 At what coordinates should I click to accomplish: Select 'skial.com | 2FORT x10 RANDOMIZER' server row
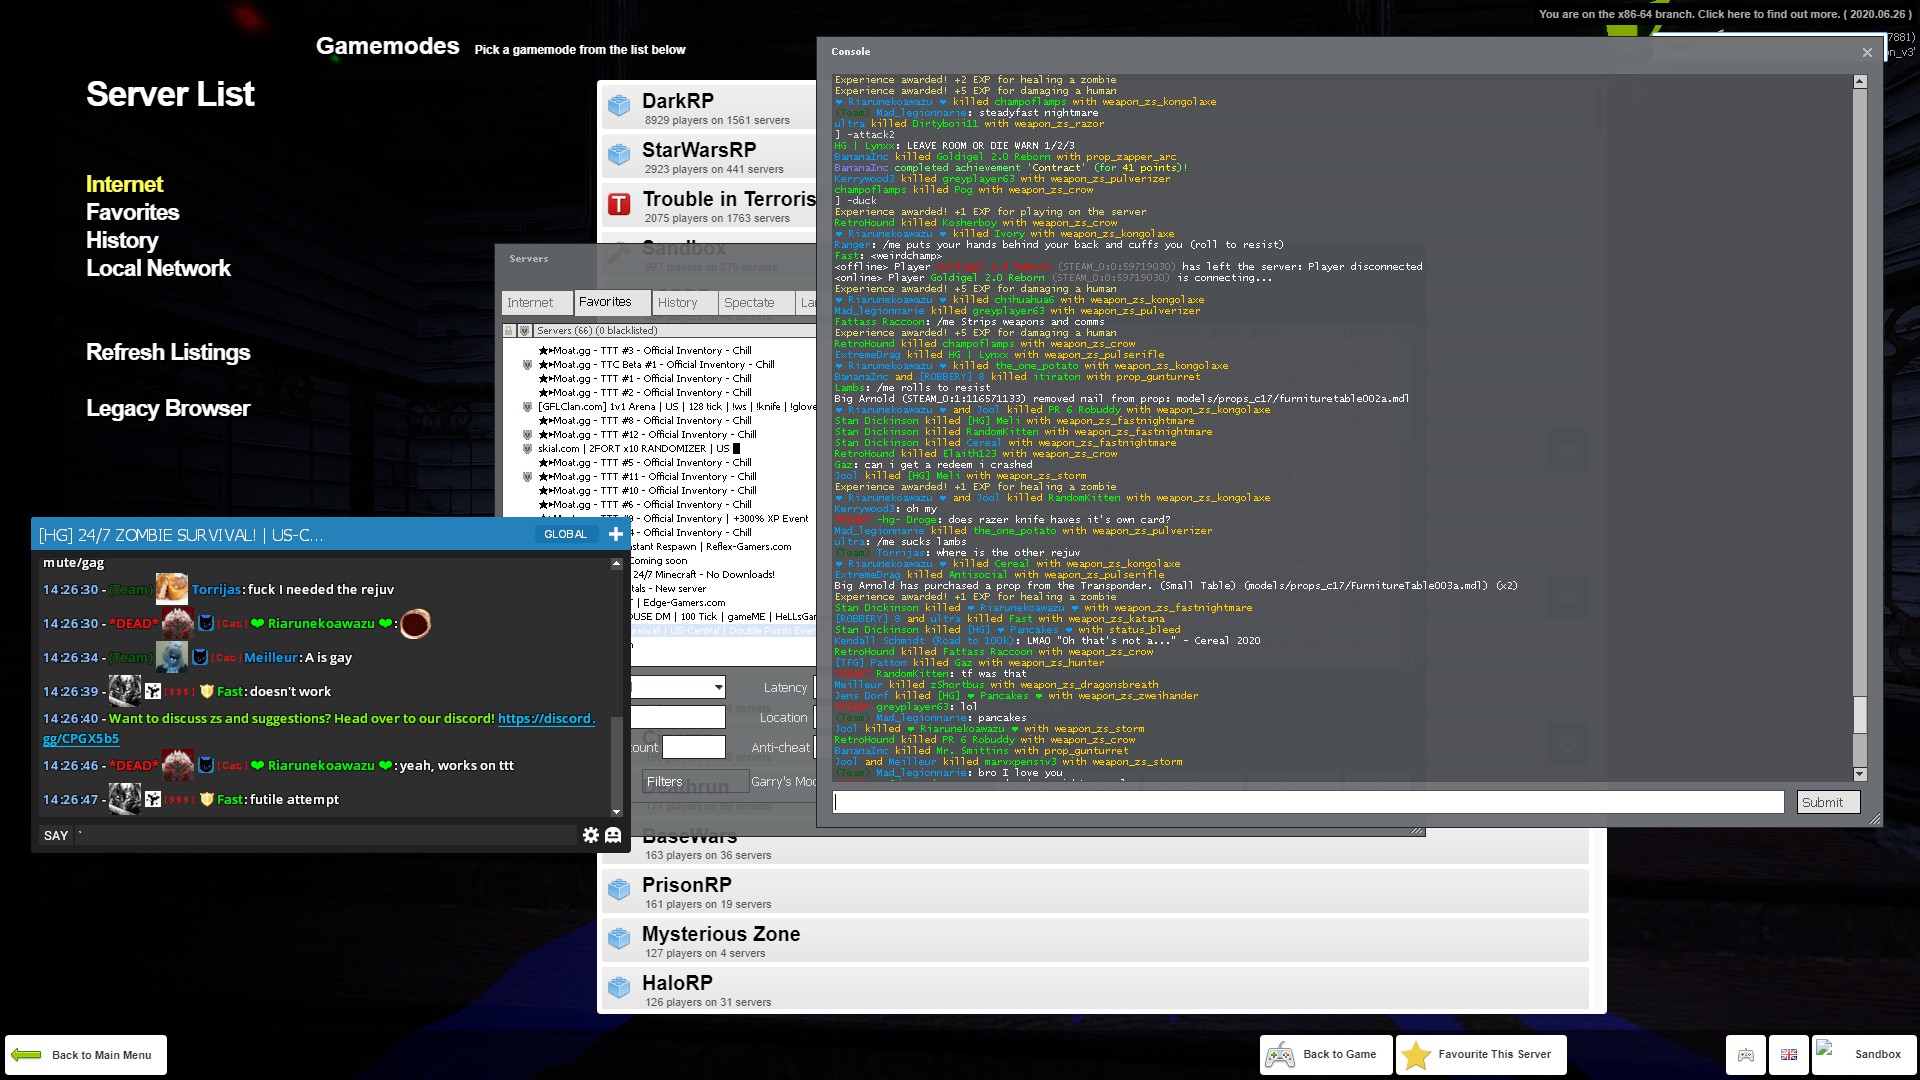click(x=660, y=449)
